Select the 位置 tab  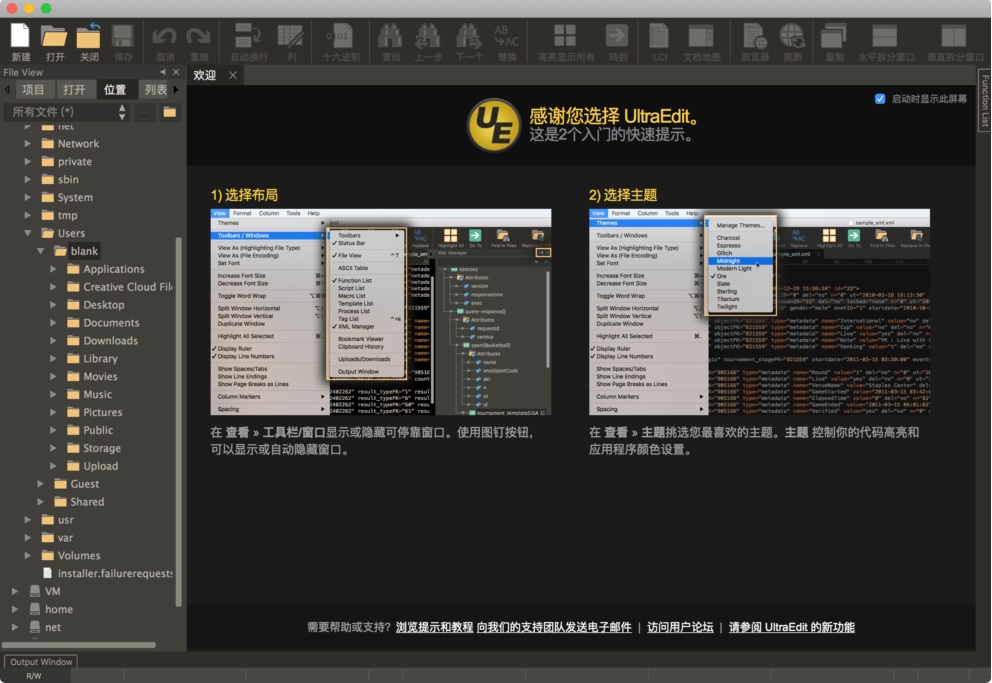tap(115, 89)
